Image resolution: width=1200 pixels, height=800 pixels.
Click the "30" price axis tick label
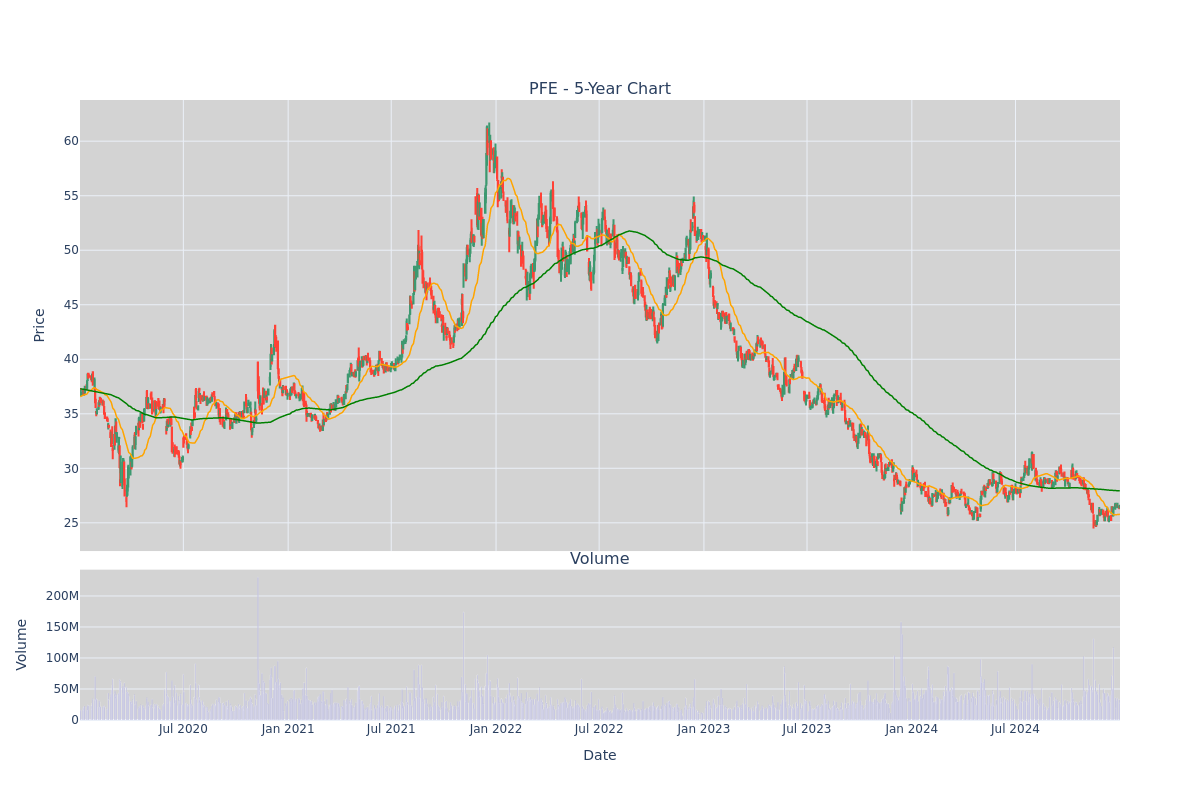(71, 468)
